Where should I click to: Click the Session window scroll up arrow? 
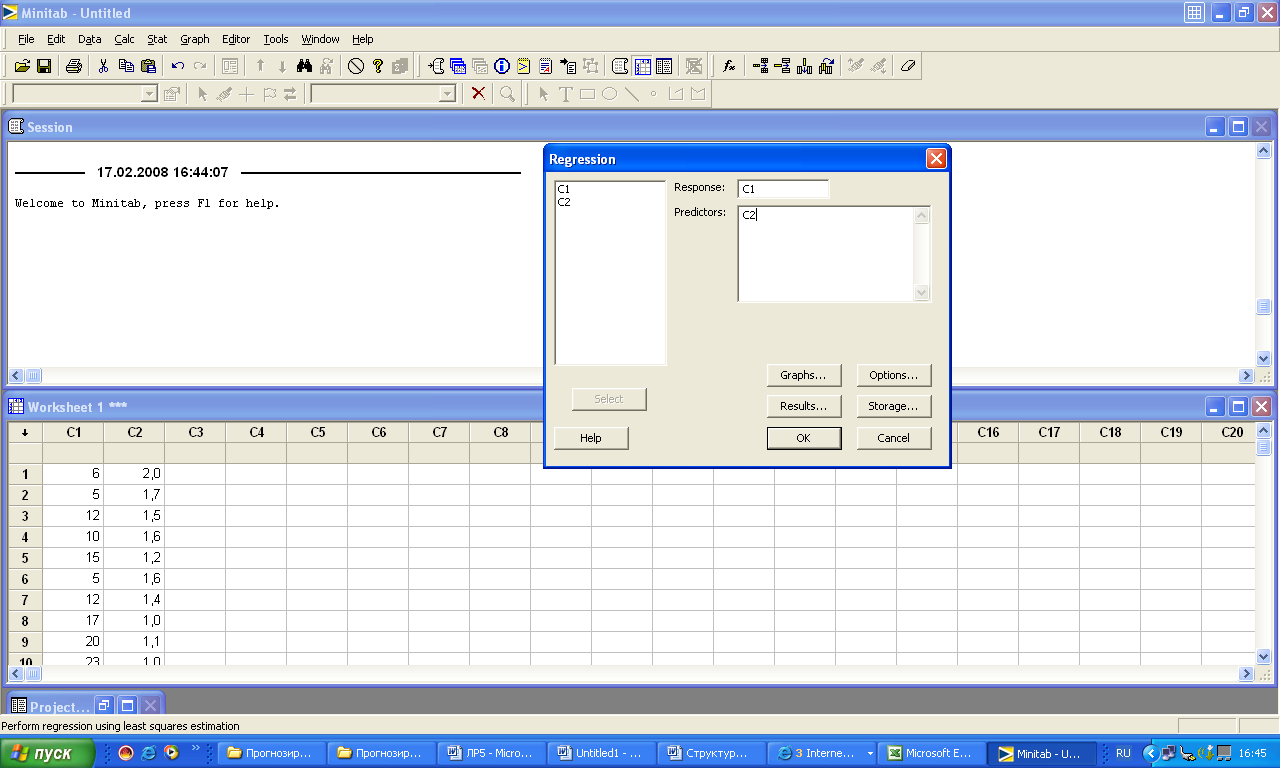pos(1264,151)
